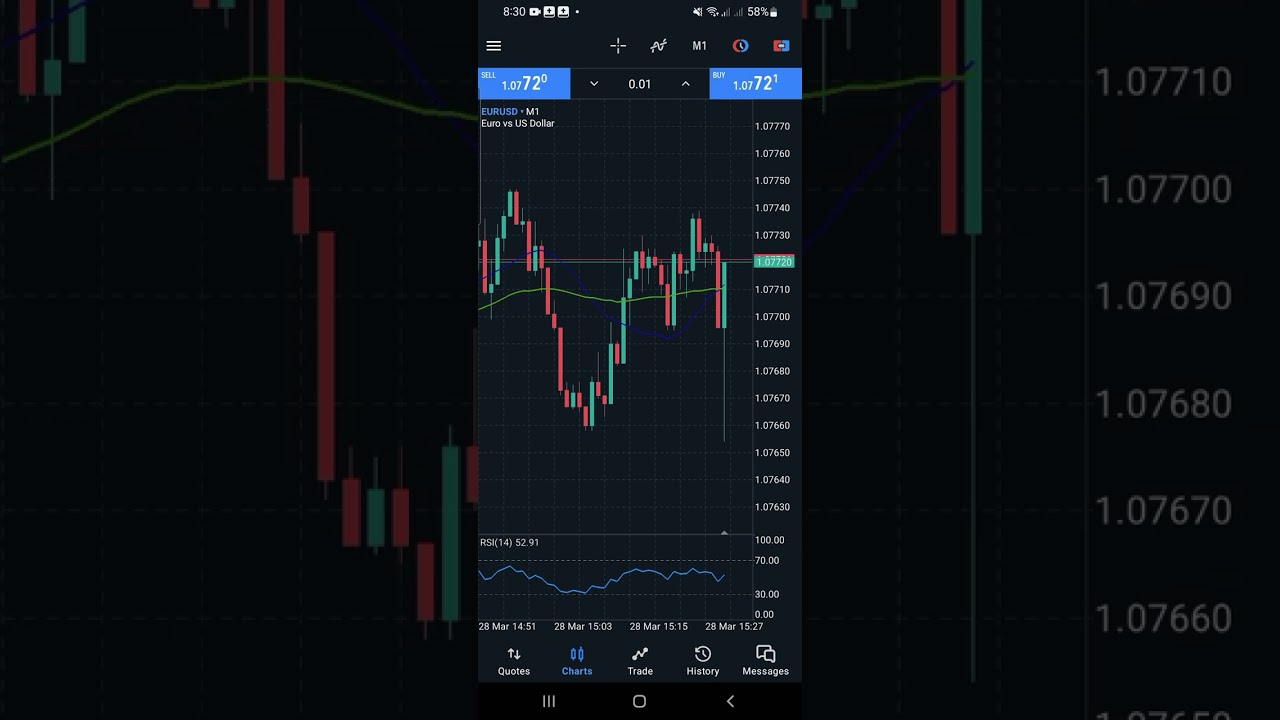Select the 28 Mar 15:15 time label
Image resolution: width=1280 pixels, height=720 pixels.
tap(658, 627)
